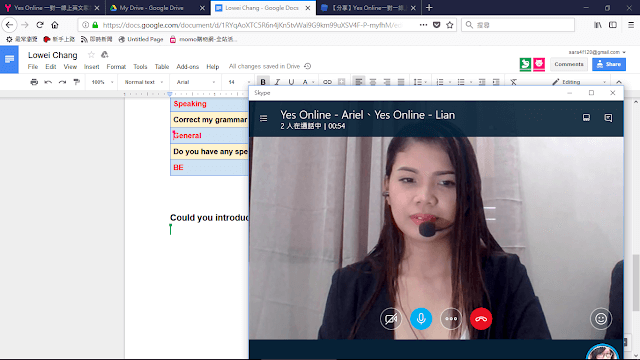Insert a link with the link icon
This screenshot has height=360, width=640.
(327, 82)
